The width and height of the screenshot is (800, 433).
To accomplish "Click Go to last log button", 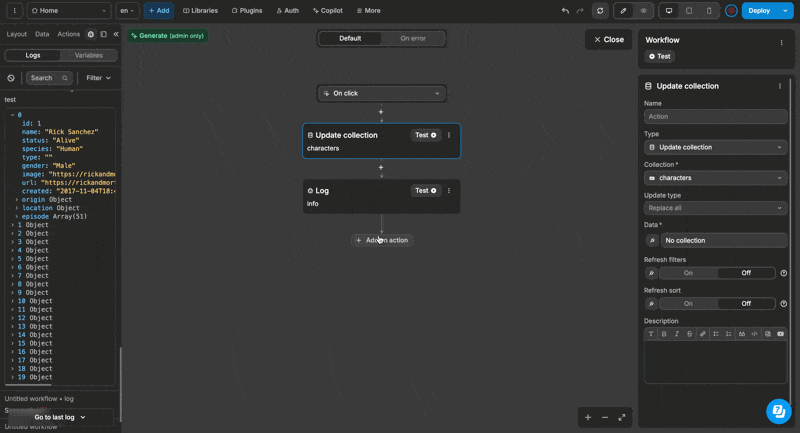I will point(60,417).
